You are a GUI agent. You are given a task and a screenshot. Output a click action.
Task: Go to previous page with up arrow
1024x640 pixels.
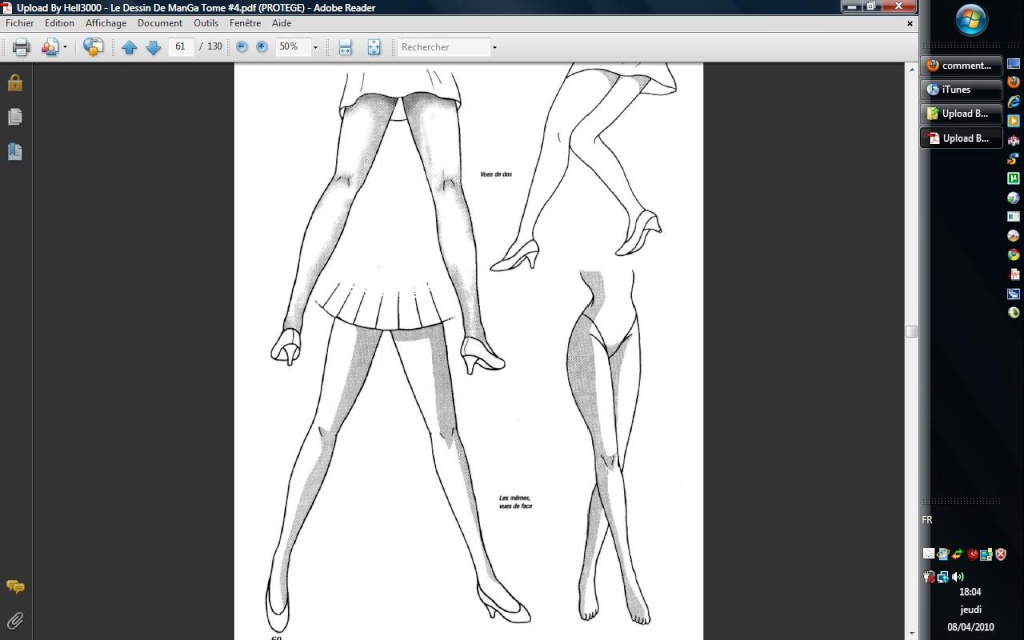(x=129, y=47)
